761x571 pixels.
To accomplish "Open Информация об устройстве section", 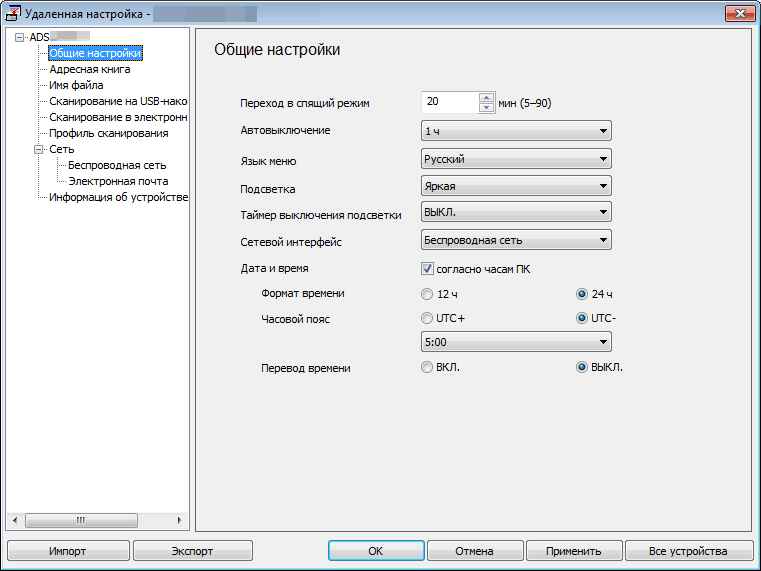I will (x=118, y=197).
